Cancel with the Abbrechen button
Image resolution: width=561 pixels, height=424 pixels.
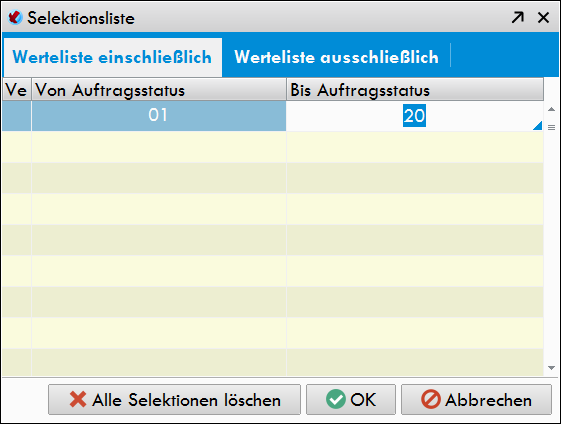[x=476, y=399]
